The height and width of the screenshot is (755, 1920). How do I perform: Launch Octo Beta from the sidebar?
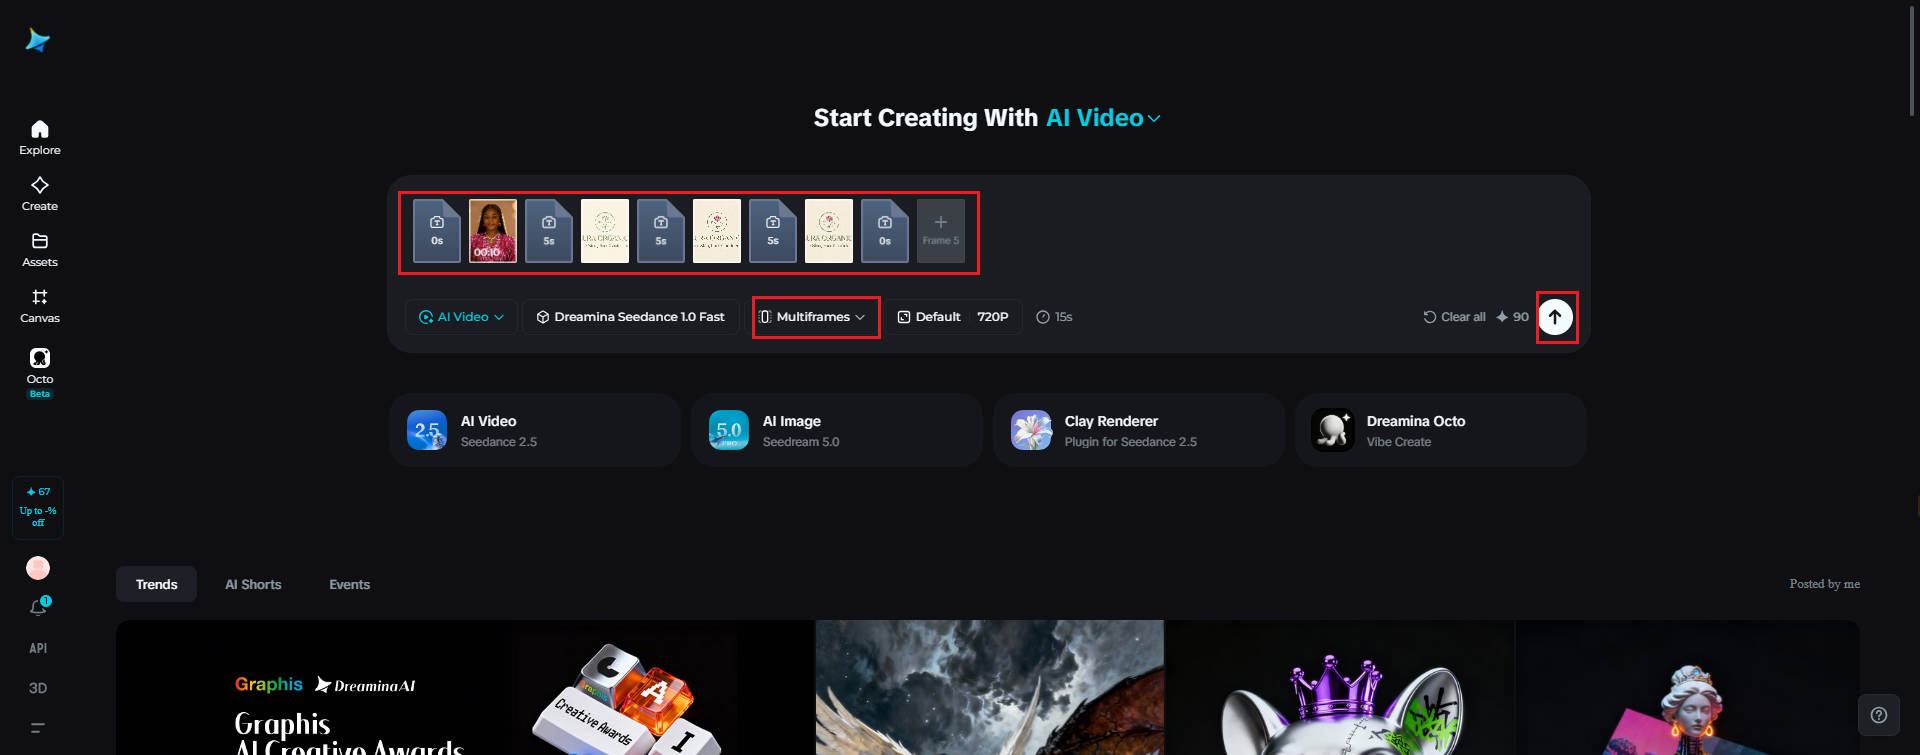[x=40, y=373]
